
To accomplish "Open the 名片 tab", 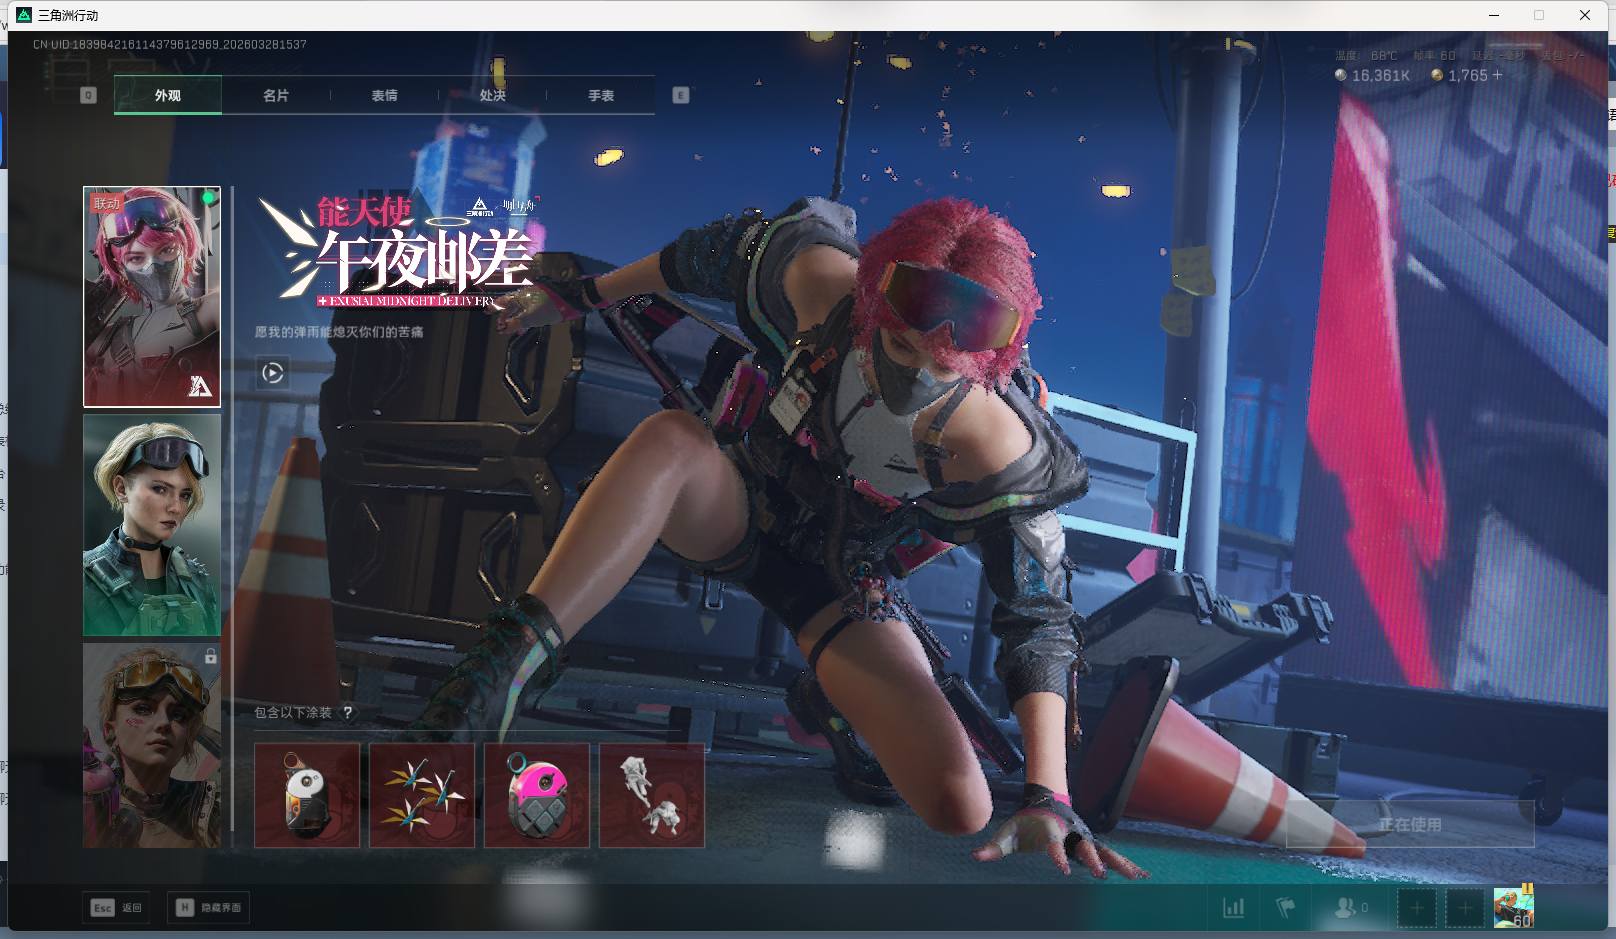I will (x=276, y=96).
